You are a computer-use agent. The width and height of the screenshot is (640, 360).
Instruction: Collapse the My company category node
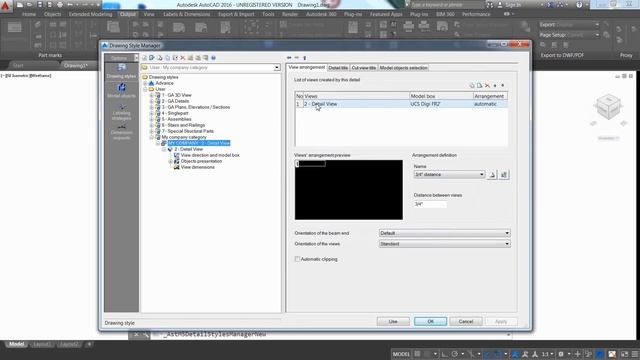(151, 137)
